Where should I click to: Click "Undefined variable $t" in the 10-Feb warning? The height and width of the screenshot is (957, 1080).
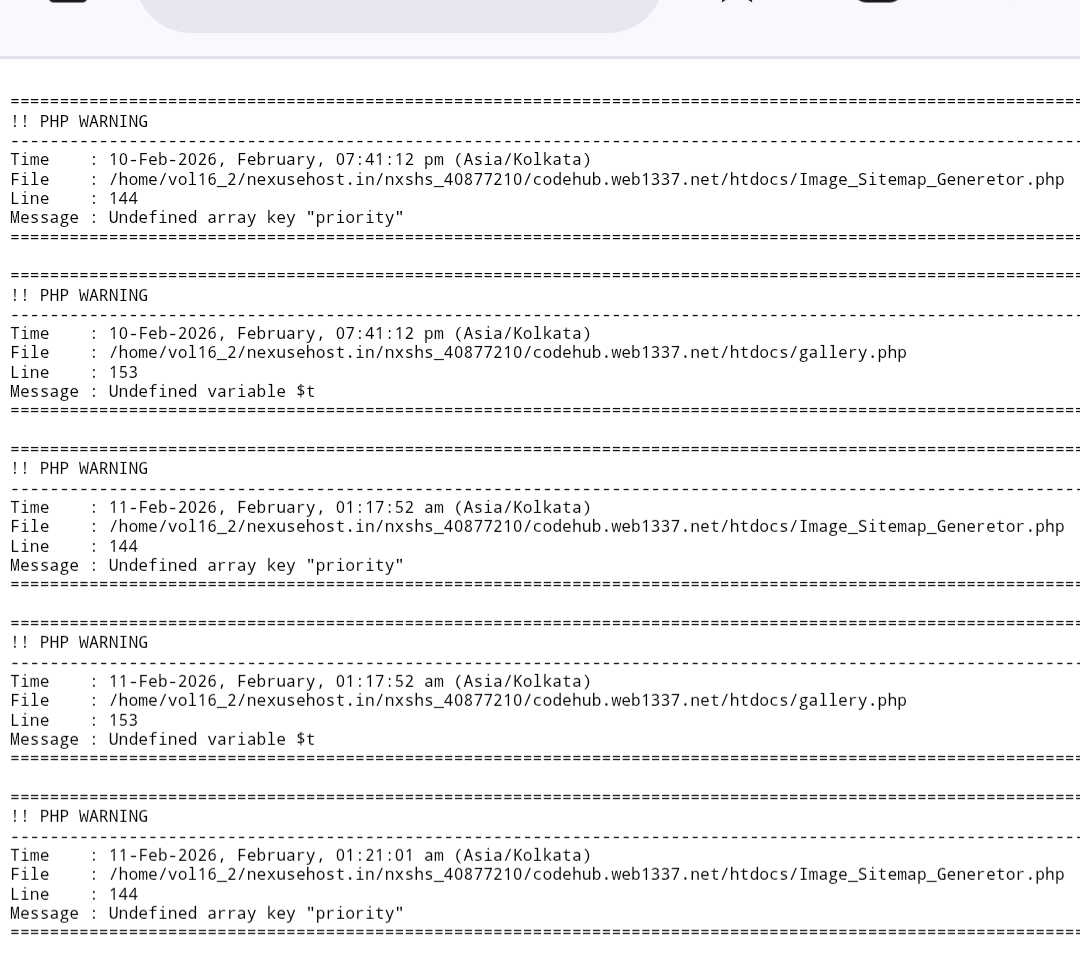pyautogui.click(x=212, y=391)
